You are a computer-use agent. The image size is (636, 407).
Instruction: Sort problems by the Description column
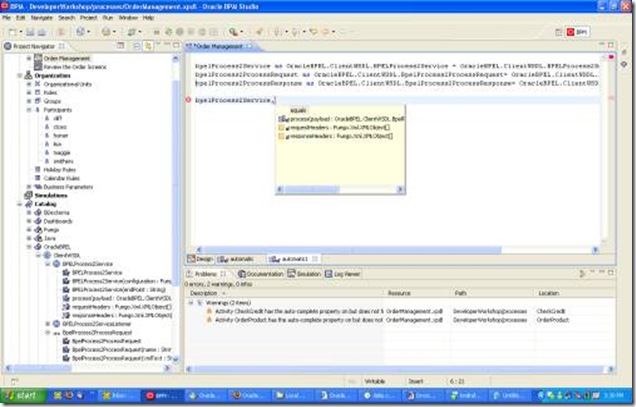(284, 293)
